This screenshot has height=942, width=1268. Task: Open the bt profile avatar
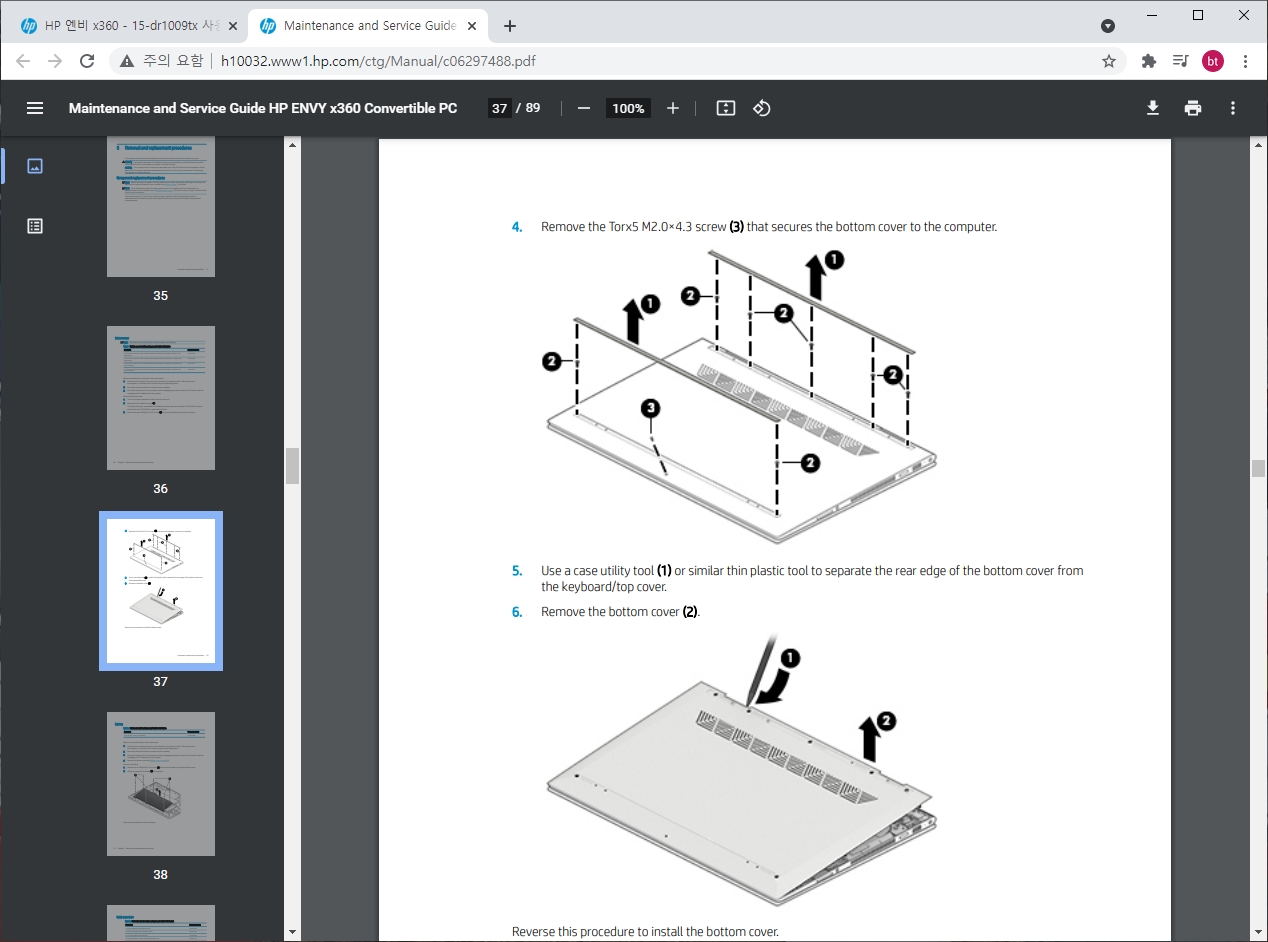point(1213,61)
